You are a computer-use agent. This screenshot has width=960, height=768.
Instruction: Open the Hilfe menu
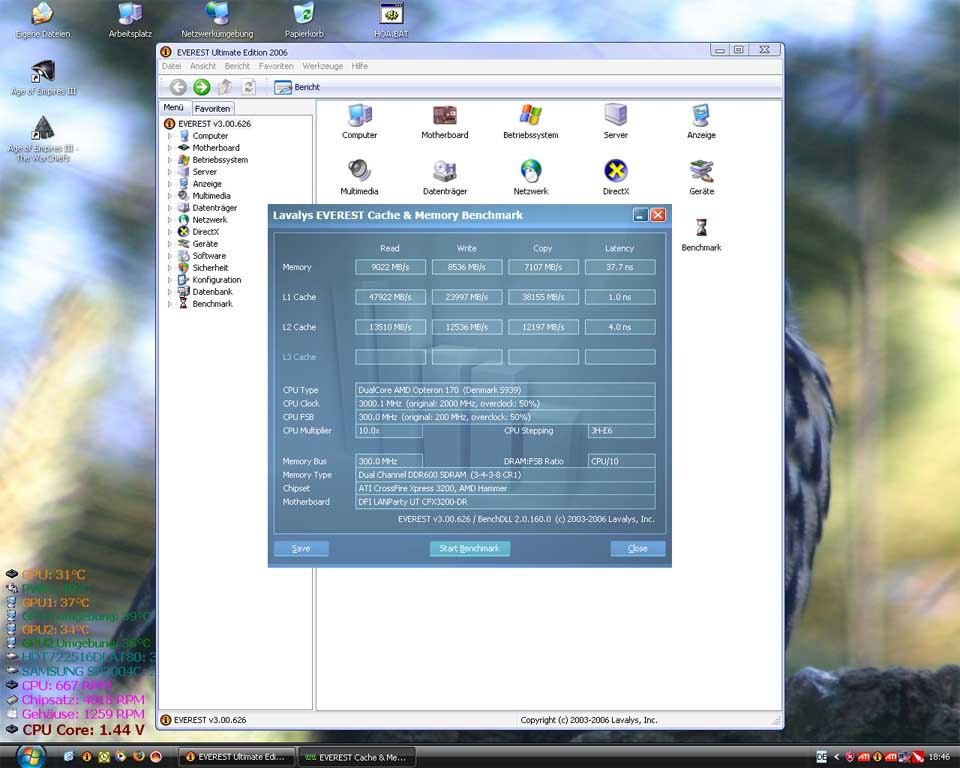pos(360,66)
